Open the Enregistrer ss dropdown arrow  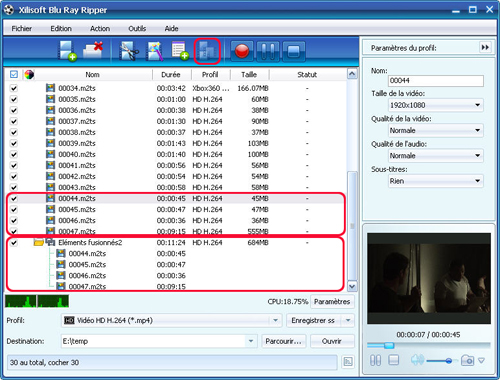click(x=348, y=320)
